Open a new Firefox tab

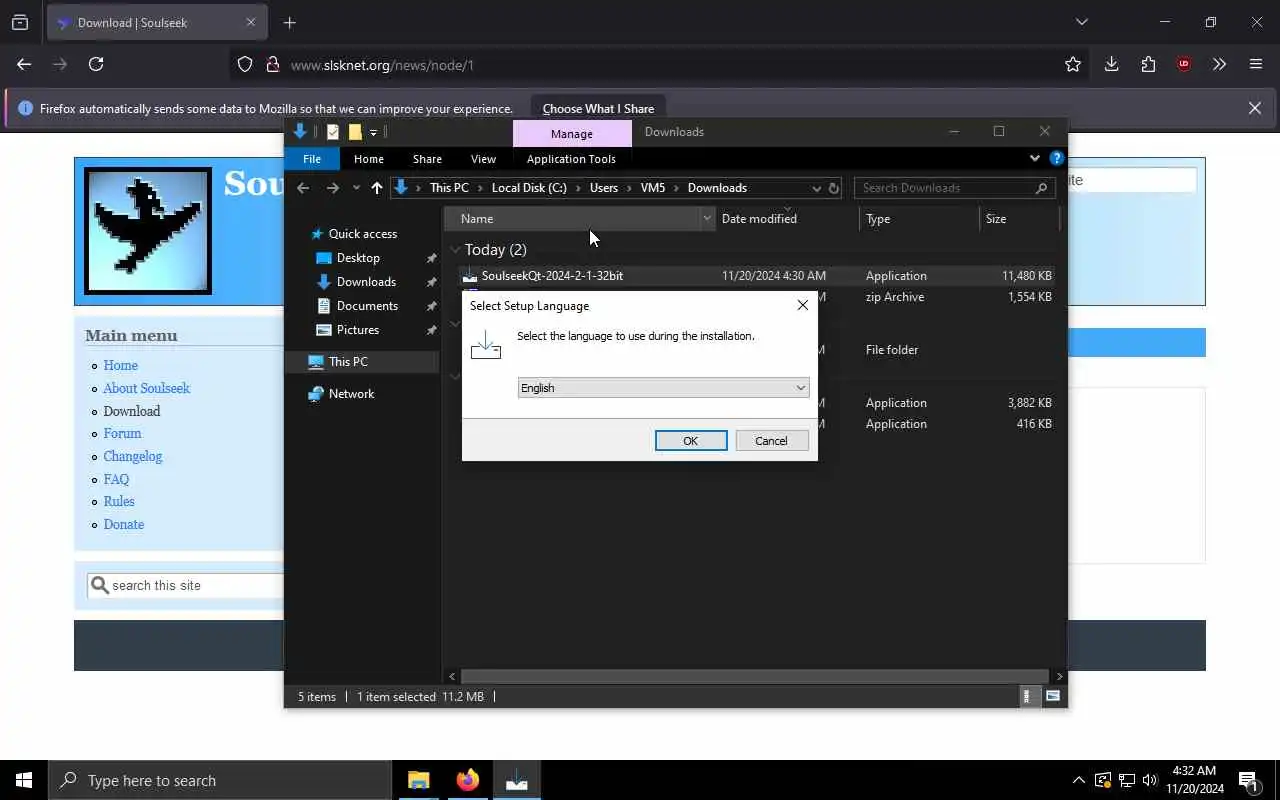[290, 23]
